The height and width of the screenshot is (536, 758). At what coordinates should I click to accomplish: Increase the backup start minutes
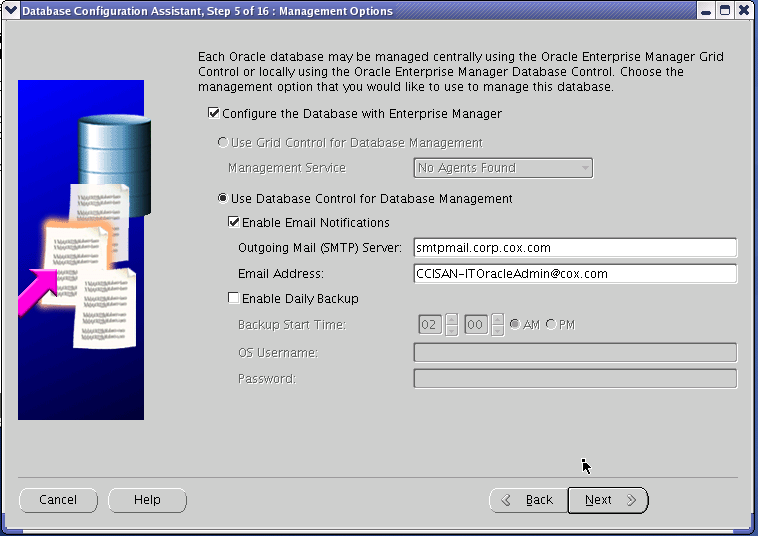click(x=497, y=319)
